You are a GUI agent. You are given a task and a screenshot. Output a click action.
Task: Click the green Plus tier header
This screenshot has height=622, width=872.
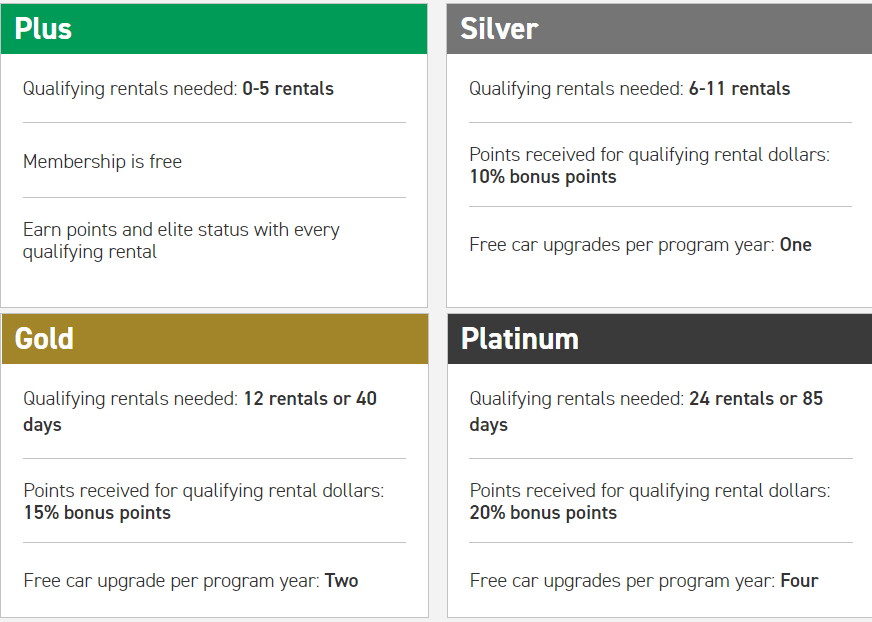214,29
